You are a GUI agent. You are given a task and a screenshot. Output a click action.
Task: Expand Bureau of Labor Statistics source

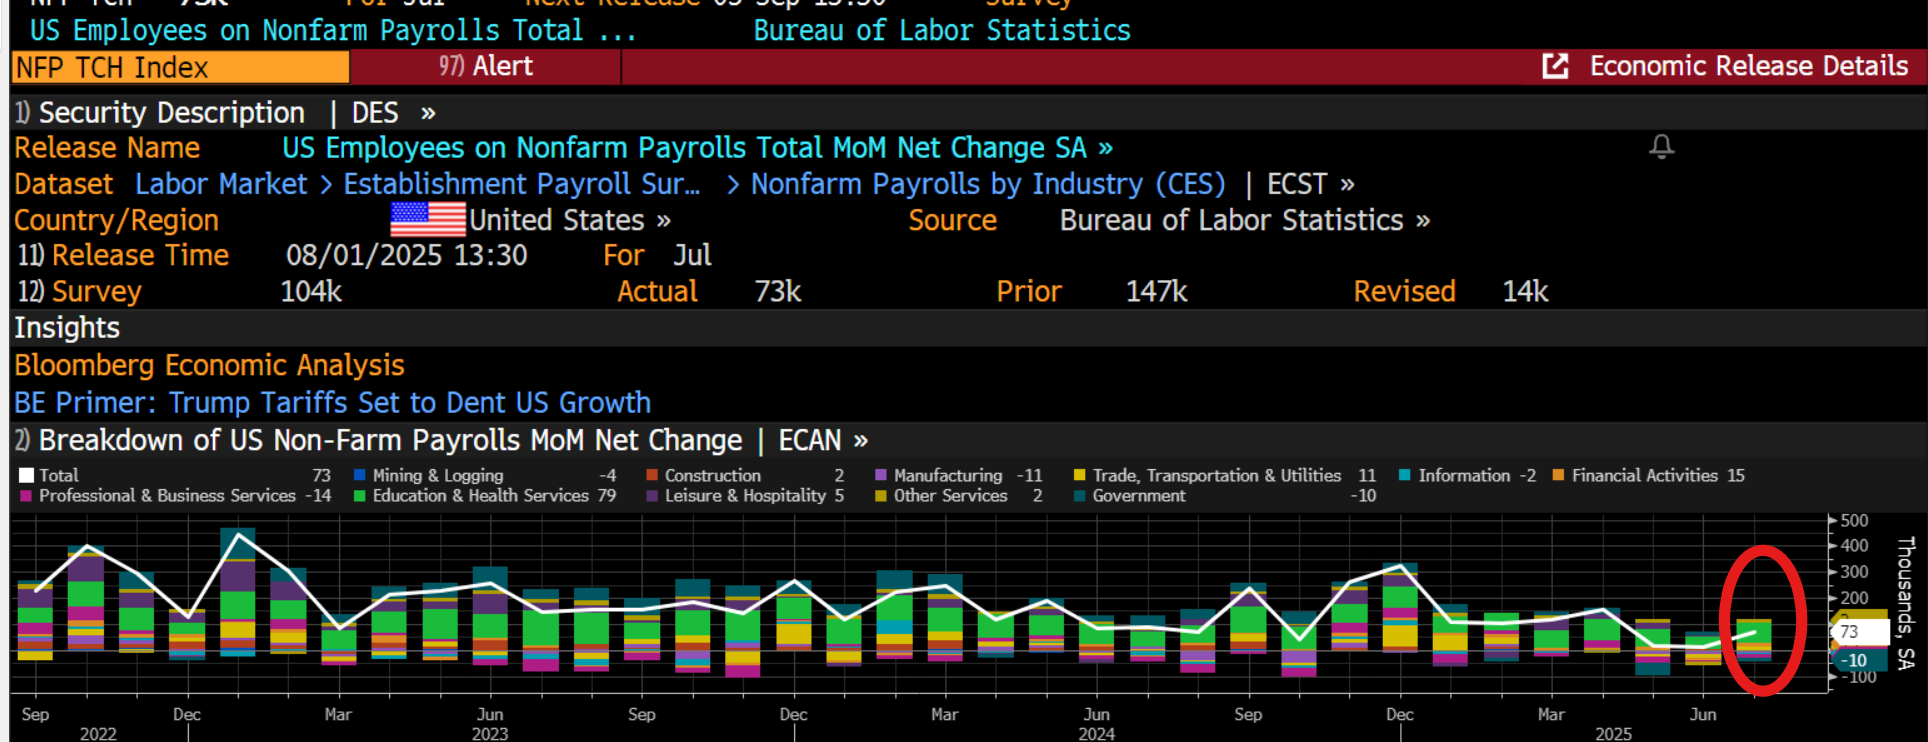click(x=1245, y=220)
